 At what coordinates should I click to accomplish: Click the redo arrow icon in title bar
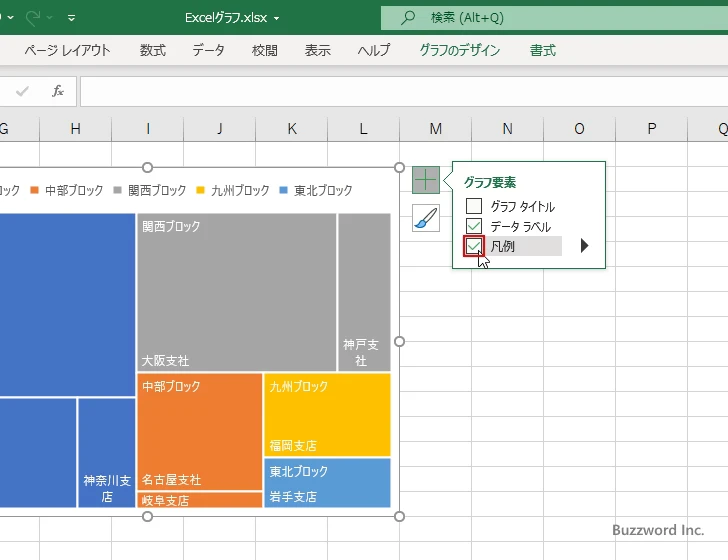[x=33, y=18]
